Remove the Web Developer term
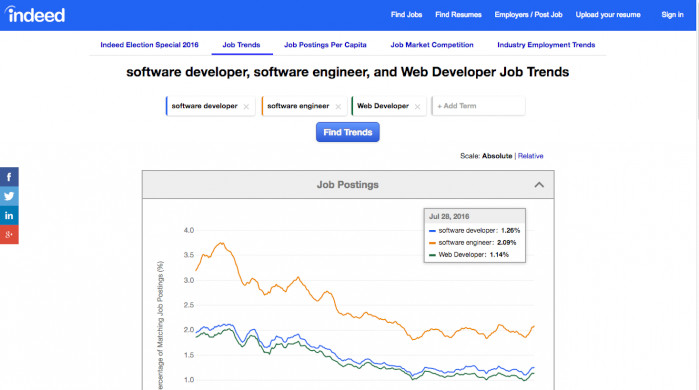This screenshot has height=390, width=699. coord(417,107)
